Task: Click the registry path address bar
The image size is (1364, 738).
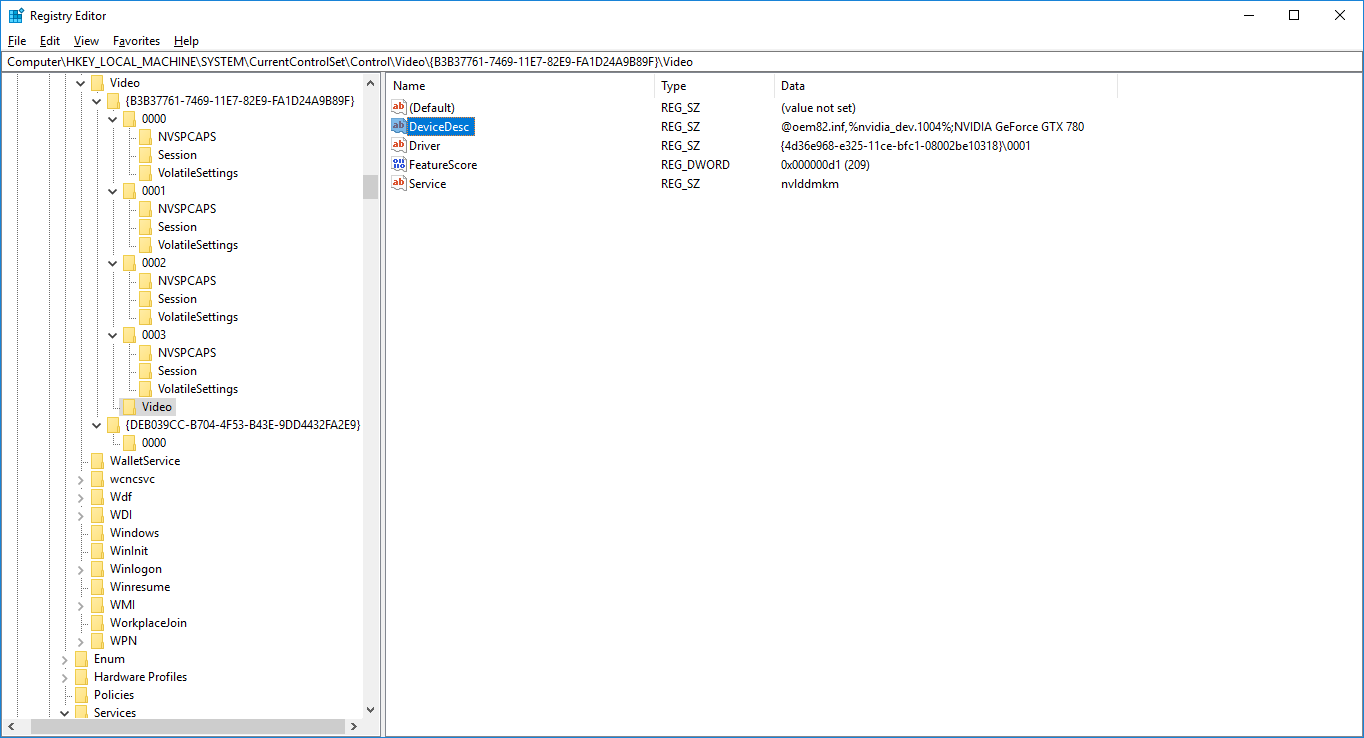Action: coord(680,62)
